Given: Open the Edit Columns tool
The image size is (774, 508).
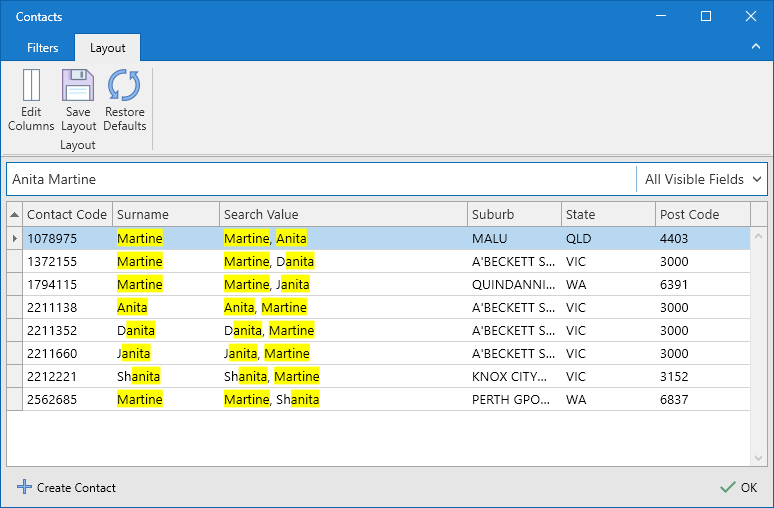Looking at the screenshot, I should 31,101.
